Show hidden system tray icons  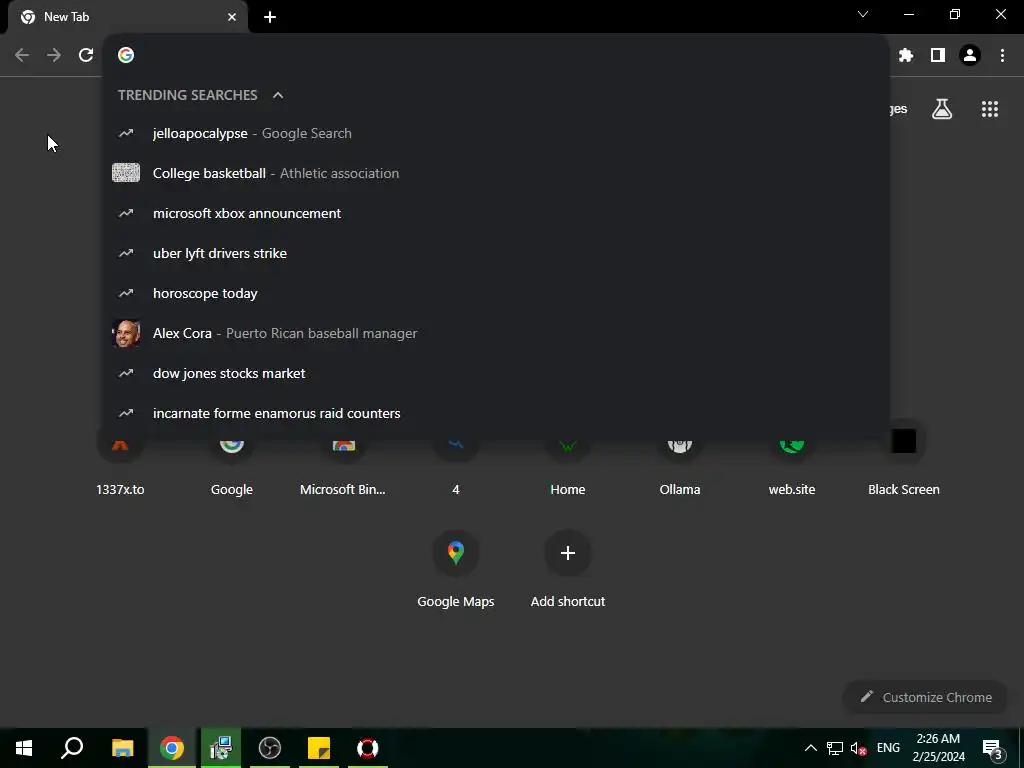(810, 748)
